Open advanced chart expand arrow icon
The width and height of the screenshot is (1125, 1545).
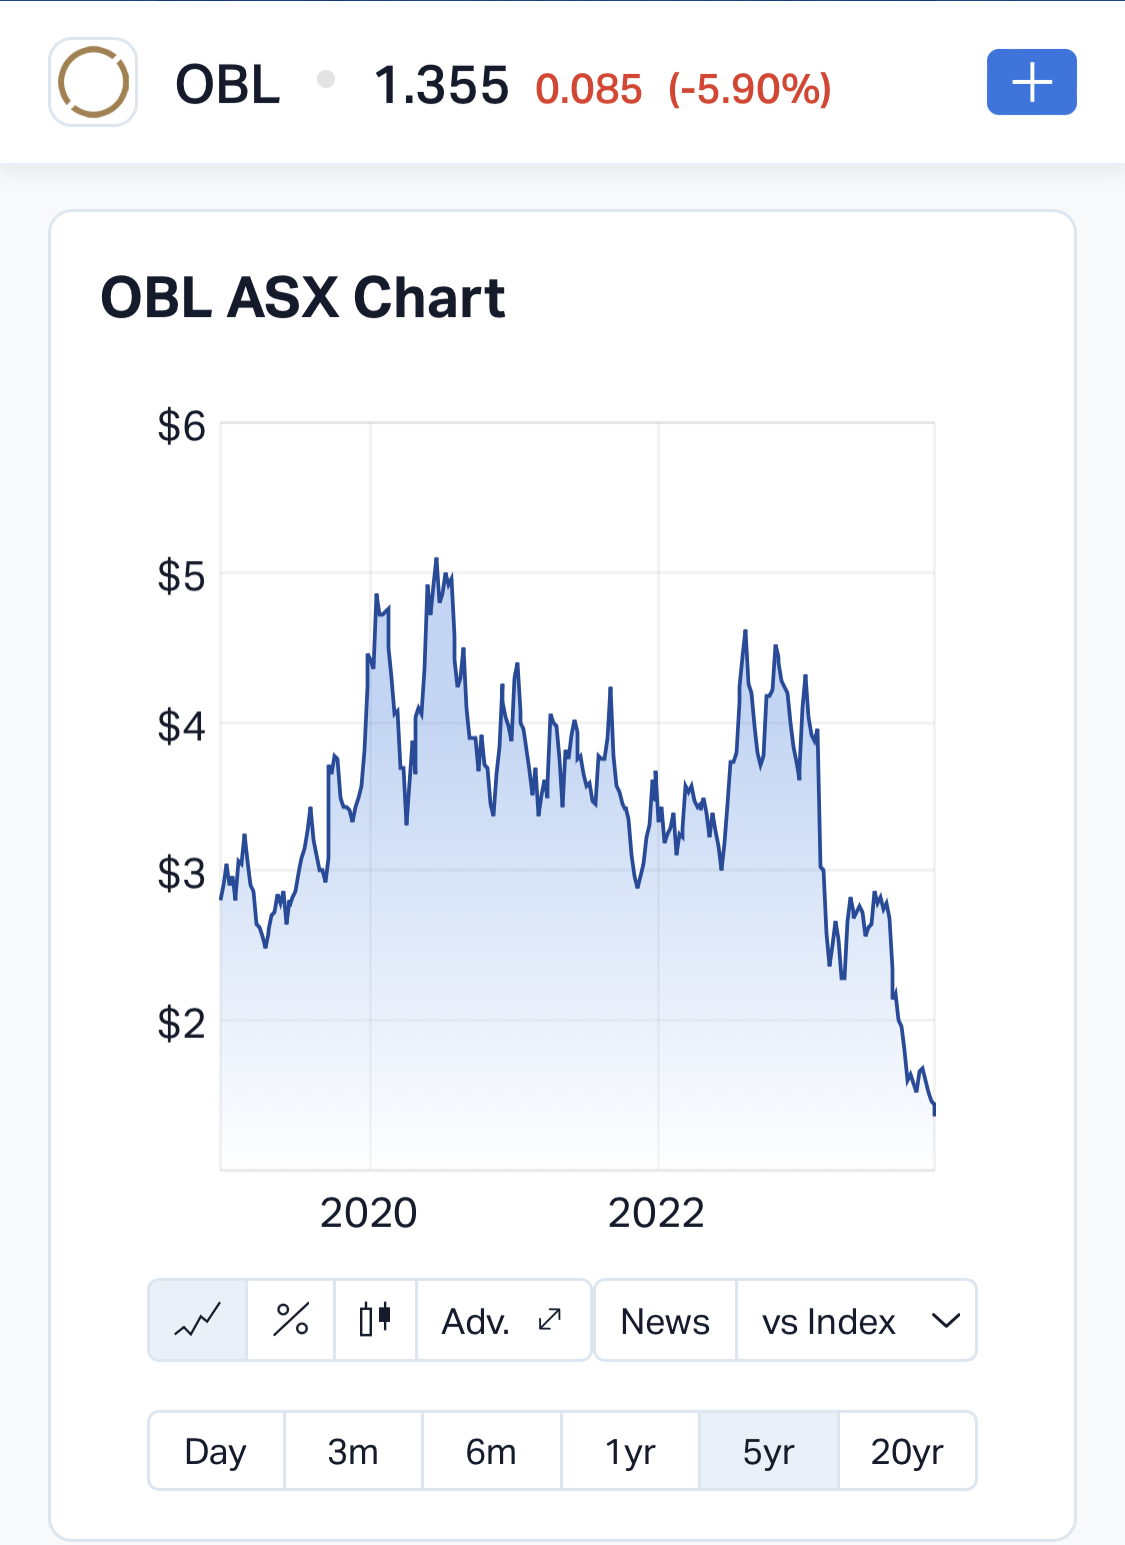(550, 1320)
